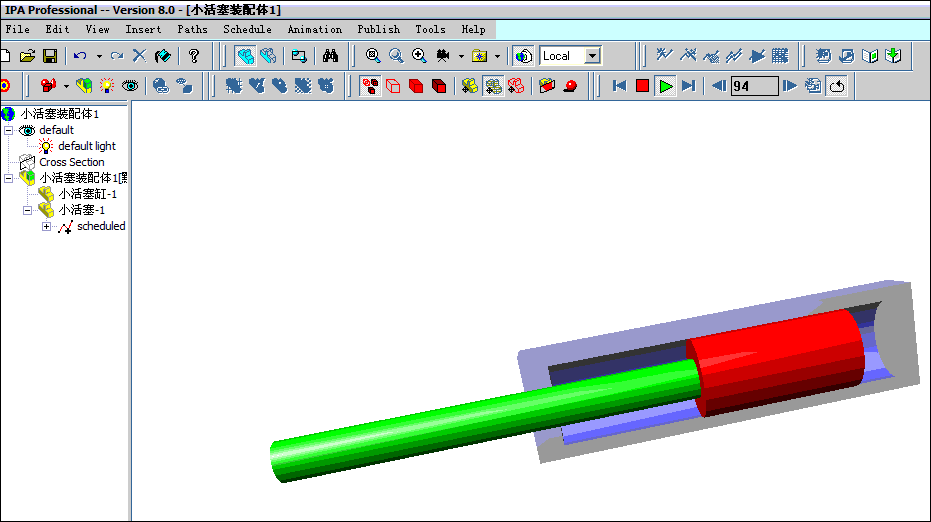
Task: Toggle the solid cyan part select mode
Action: click(245, 56)
